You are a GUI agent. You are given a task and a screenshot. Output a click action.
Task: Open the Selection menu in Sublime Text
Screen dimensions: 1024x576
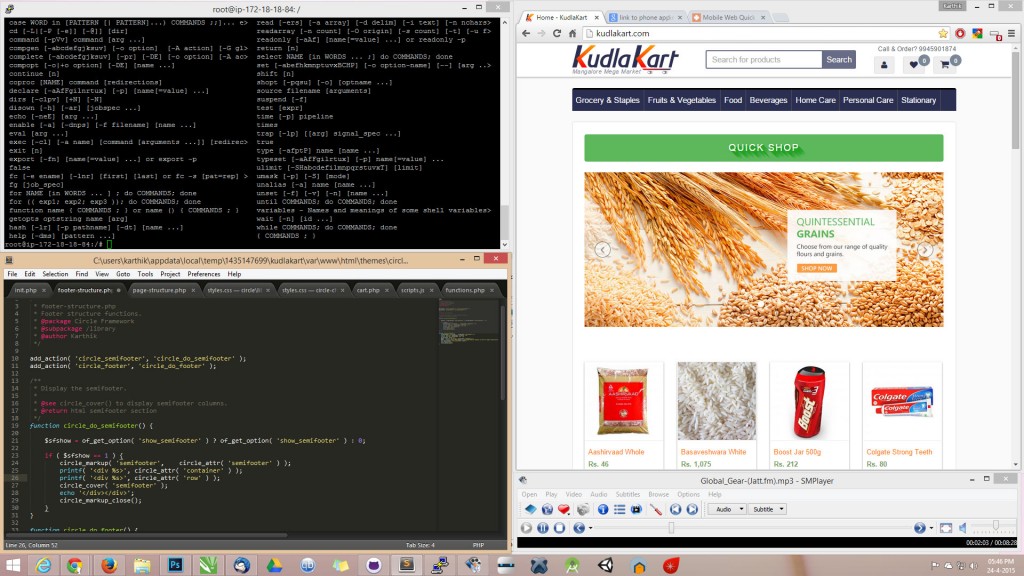point(55,274)
